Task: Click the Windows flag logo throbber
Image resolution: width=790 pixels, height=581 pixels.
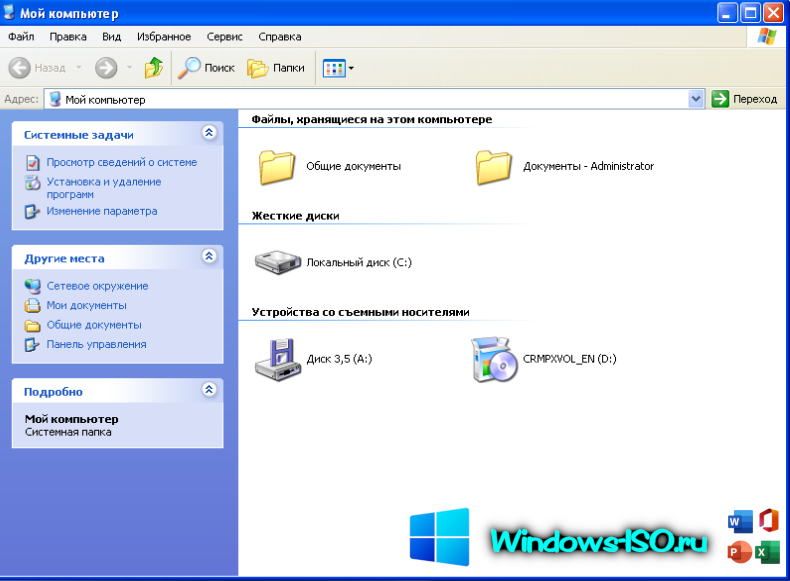Action: pos(767,36)
